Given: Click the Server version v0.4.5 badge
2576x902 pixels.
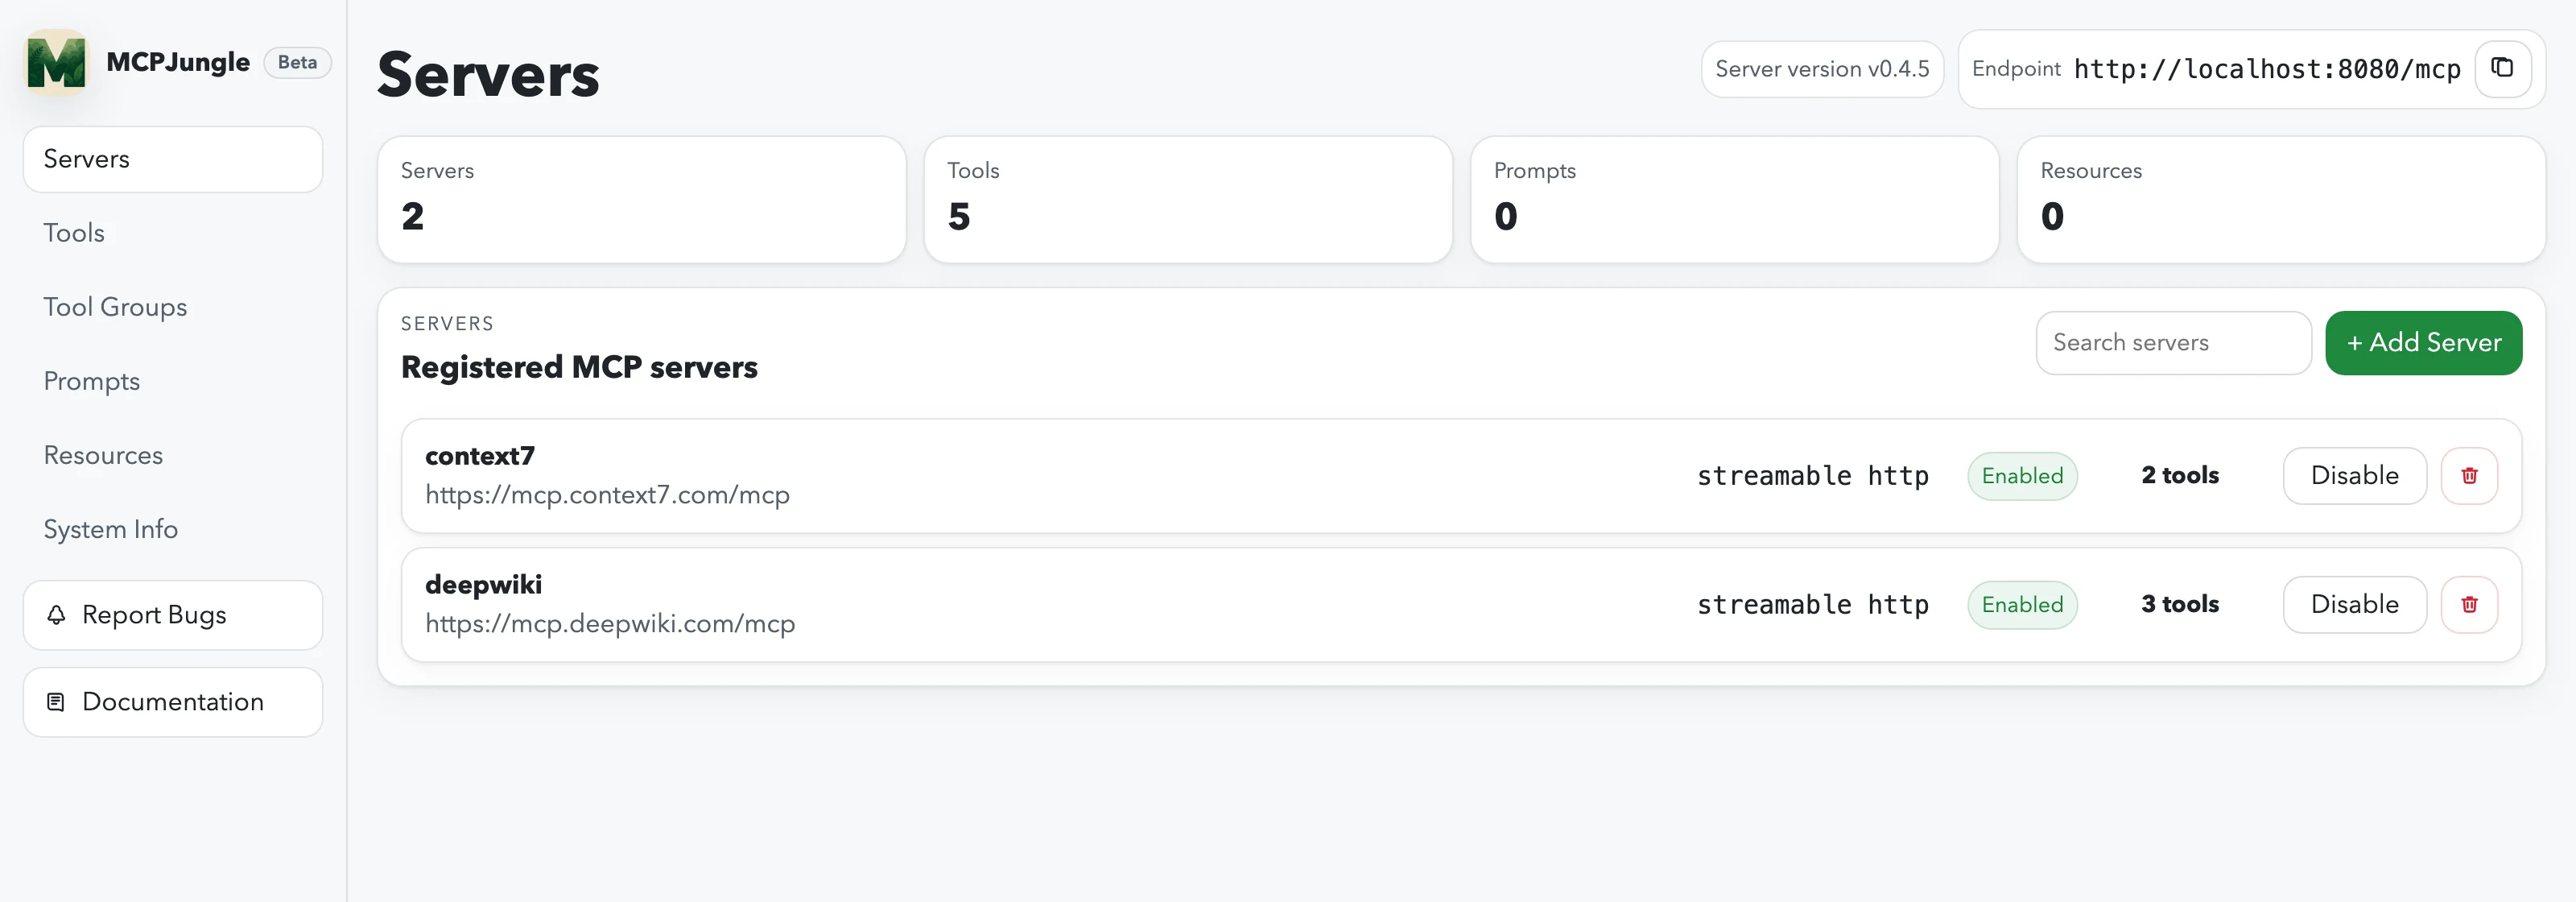Looking at the screenshot, I should [x=1822, y=69].
